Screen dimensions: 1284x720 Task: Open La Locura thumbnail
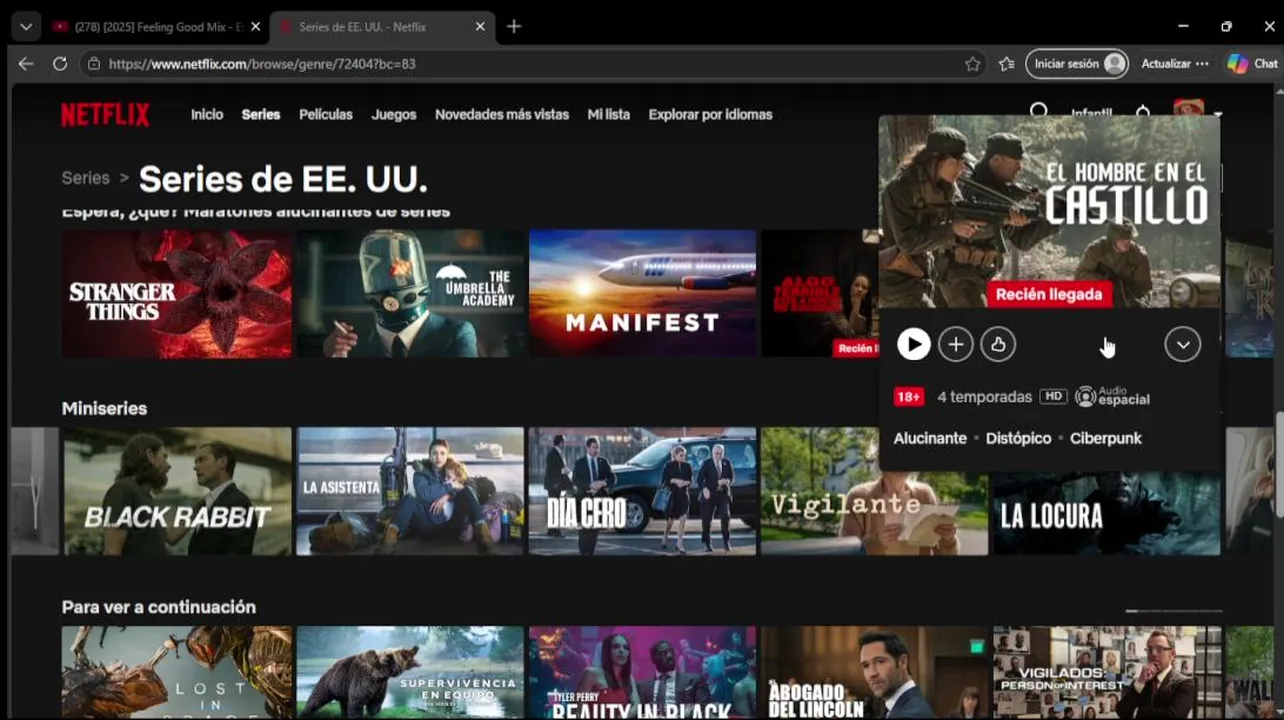pyautogui.click(x=1106, y=513)
